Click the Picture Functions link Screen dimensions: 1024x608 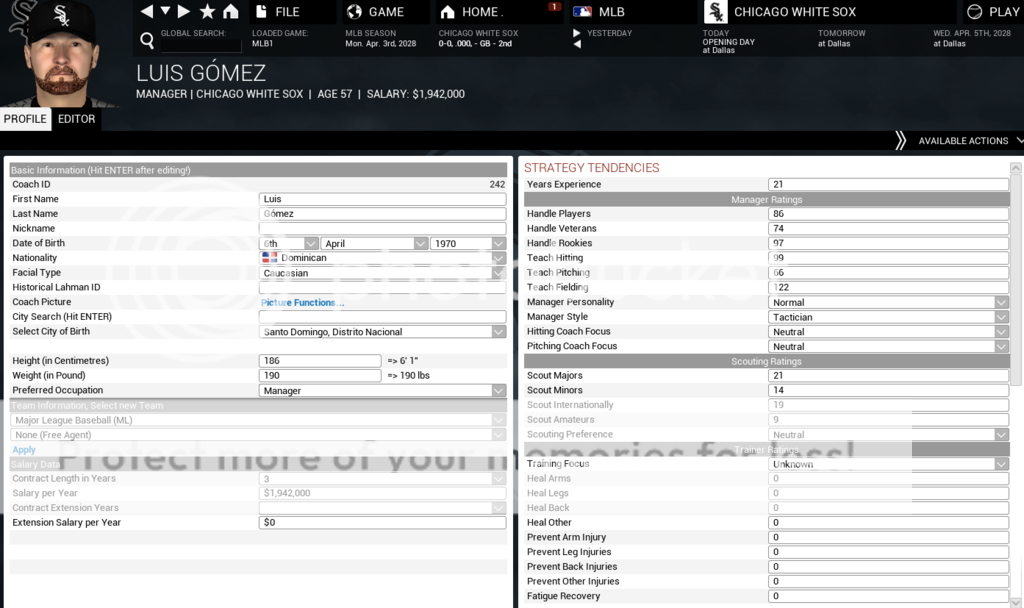[x=302, y=302]
